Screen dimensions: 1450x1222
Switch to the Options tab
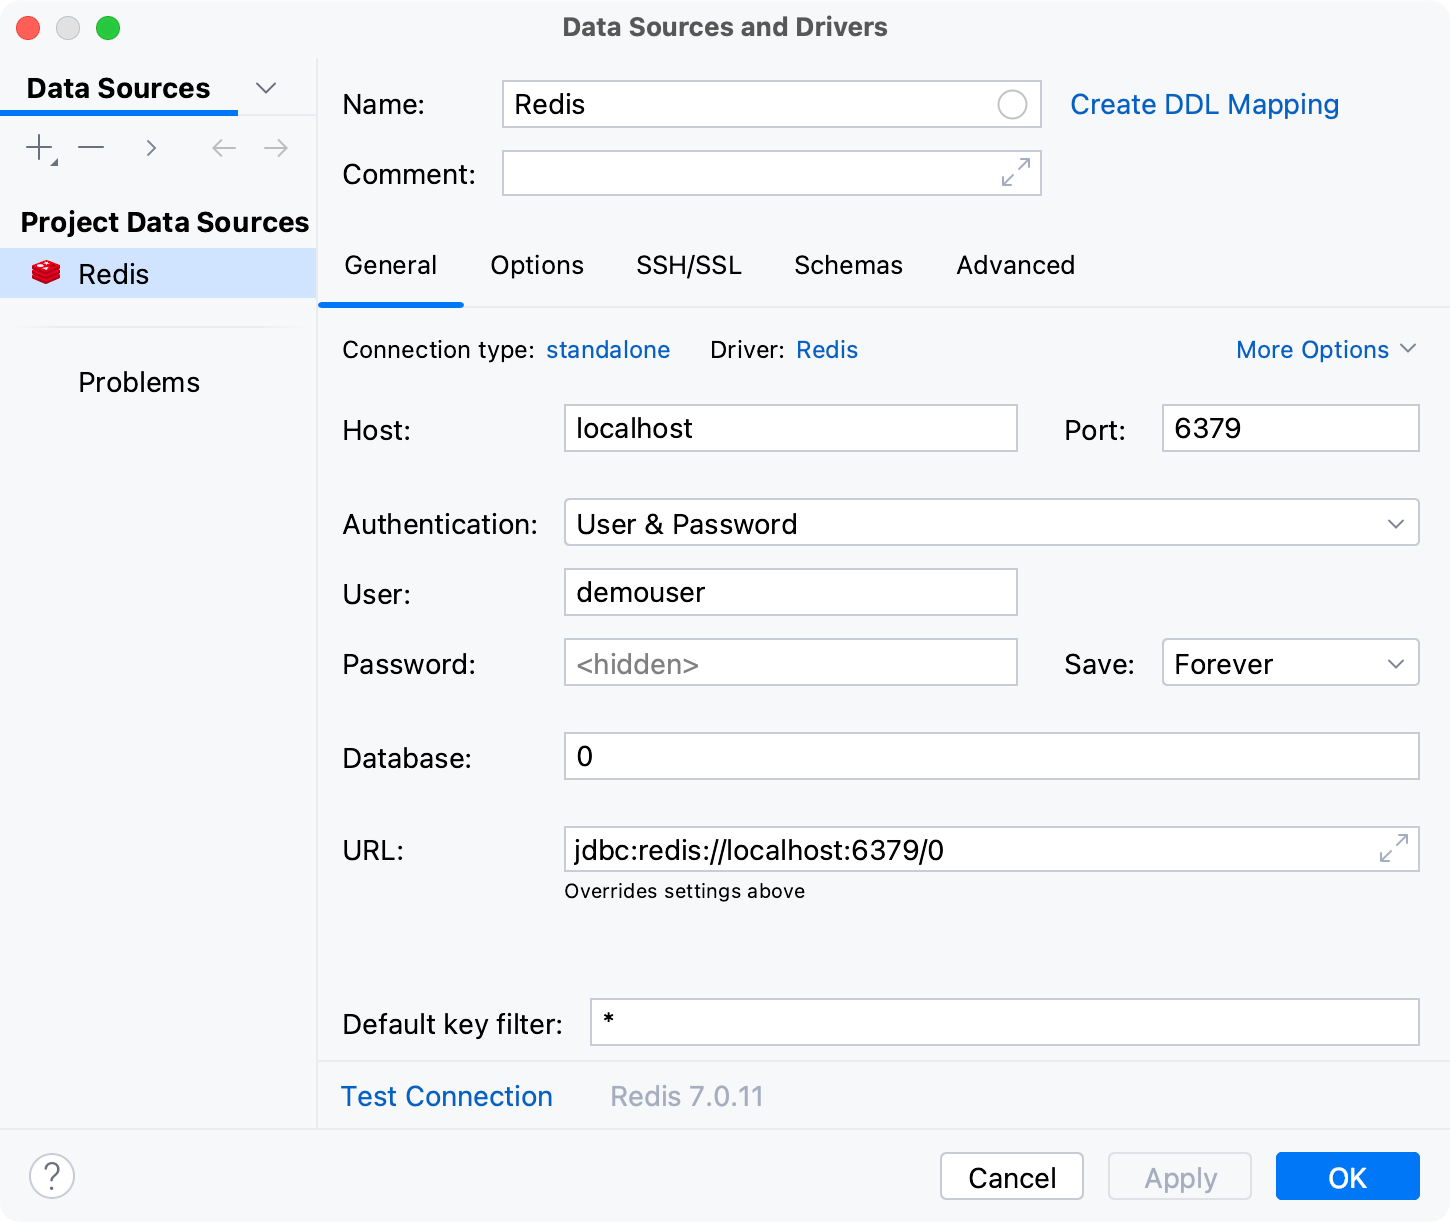pyautogui.click(x=536, y=265)
